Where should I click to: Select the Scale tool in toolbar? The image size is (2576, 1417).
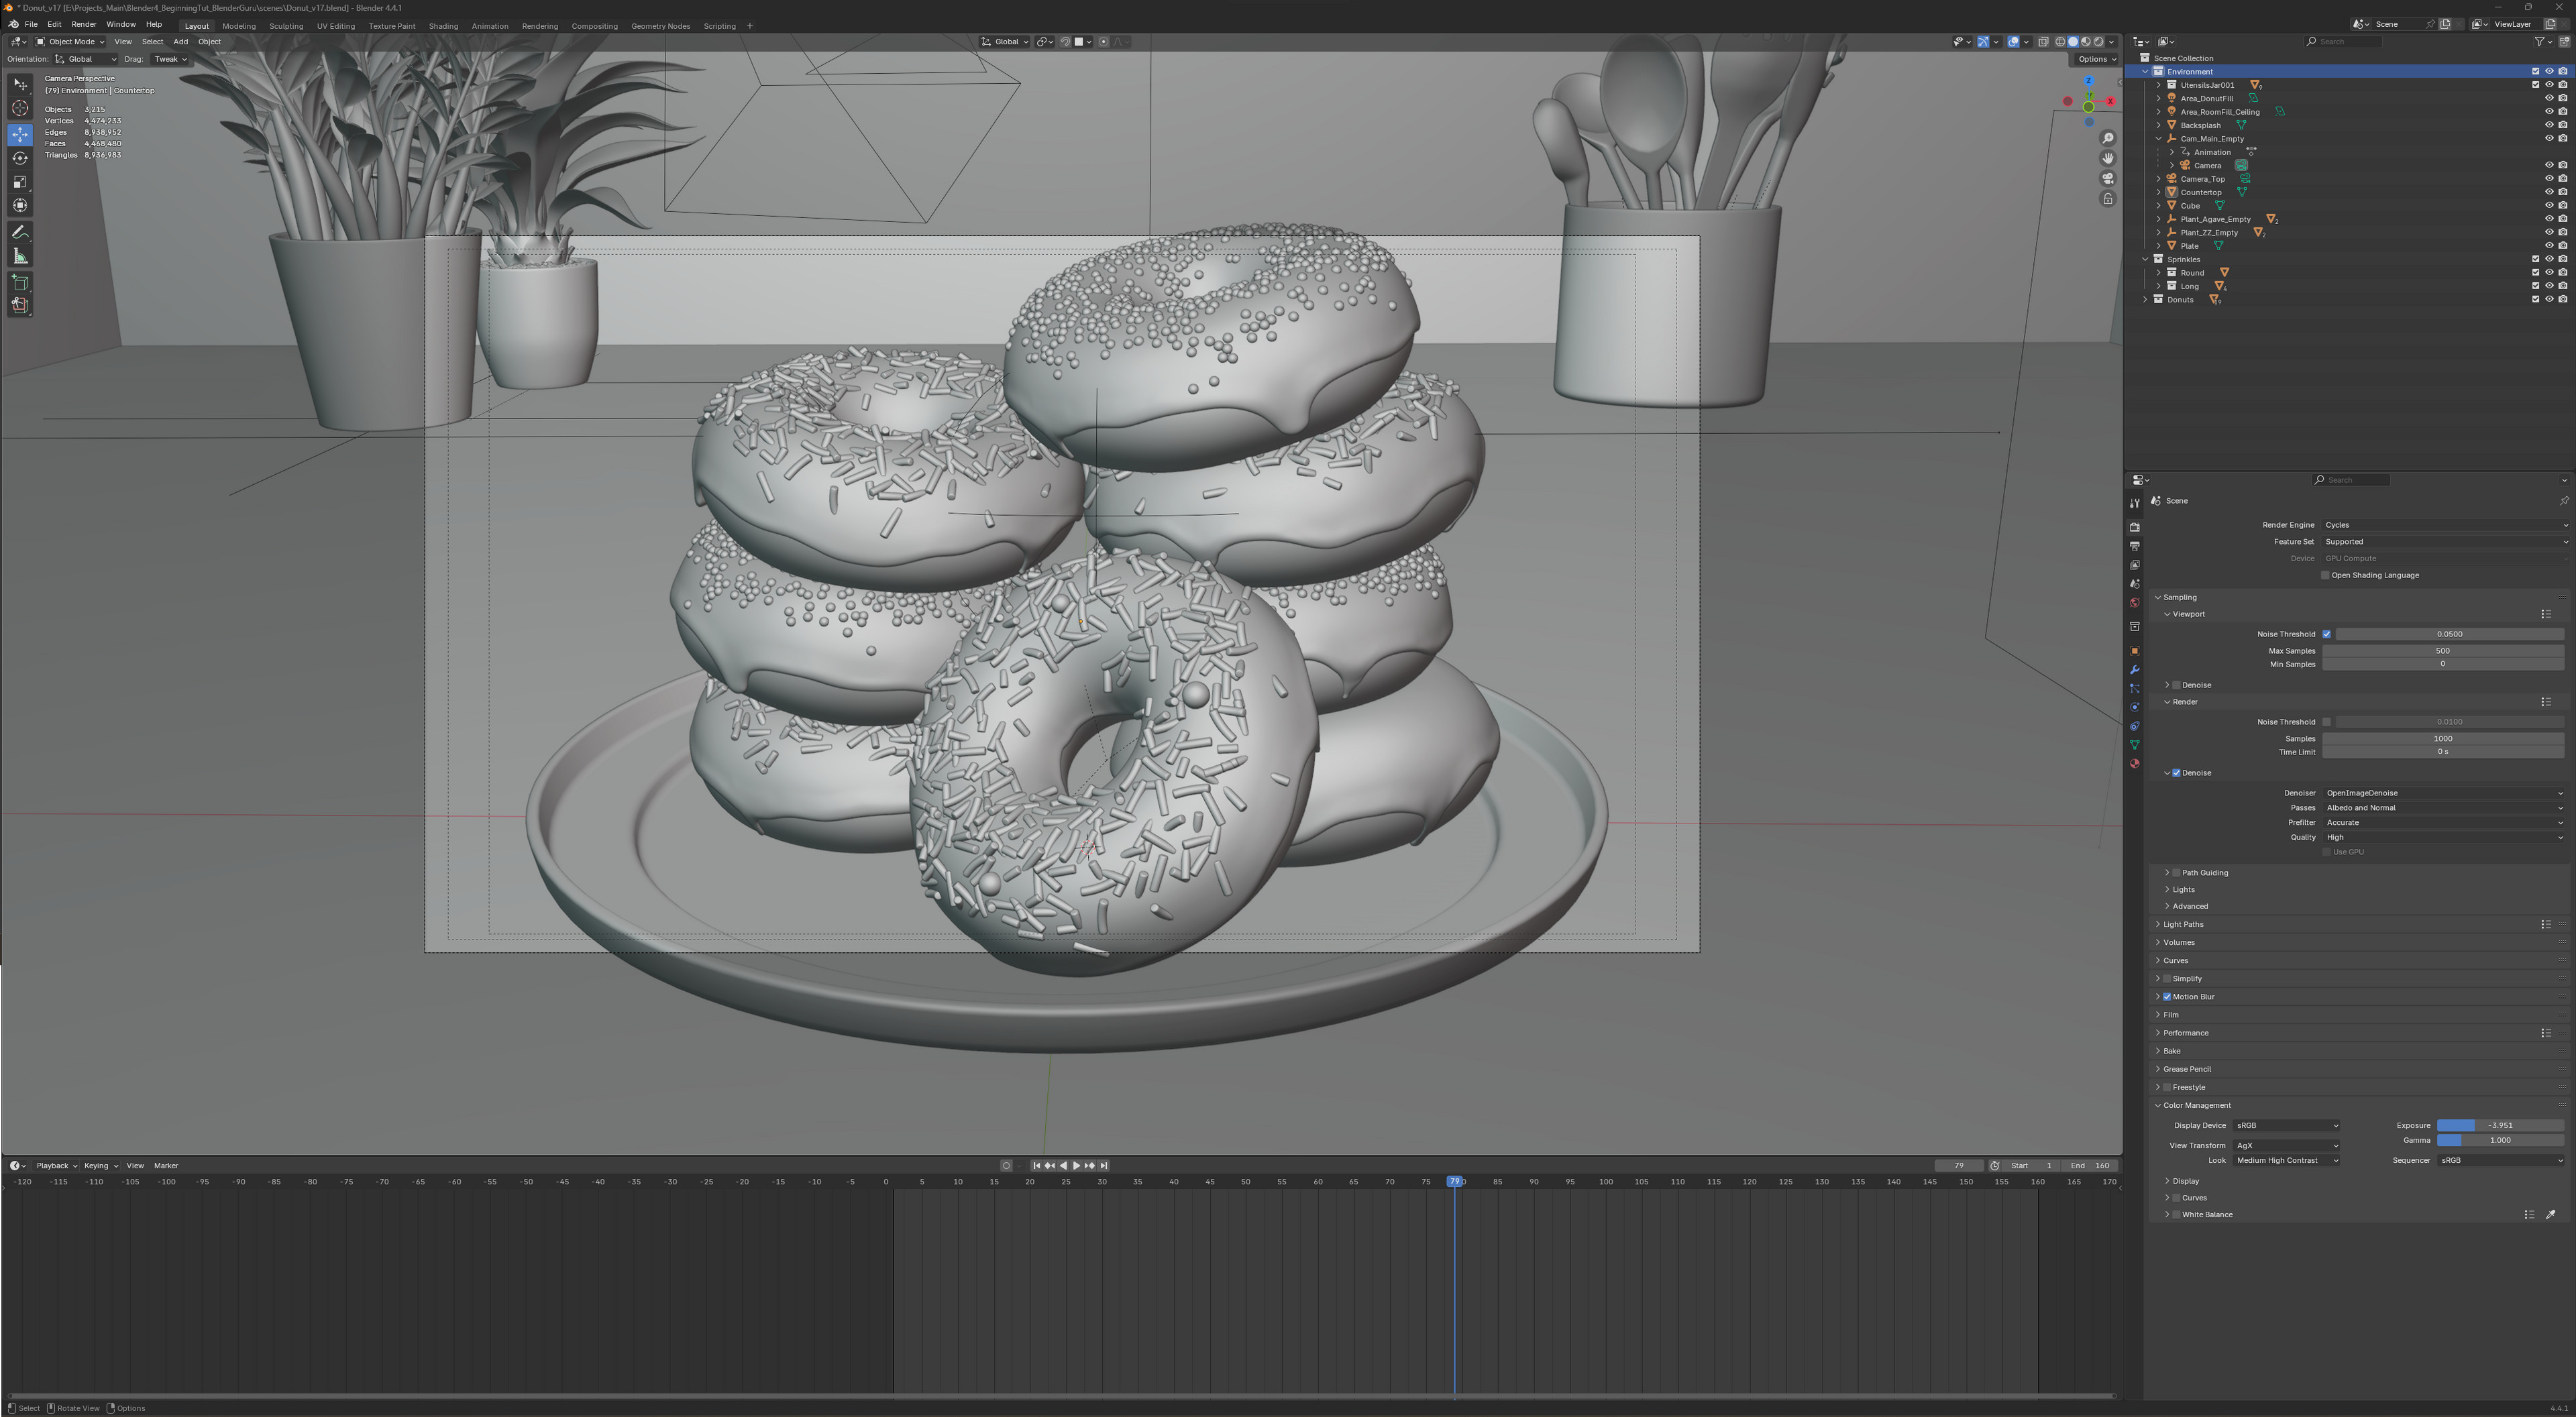pos(20,182)
